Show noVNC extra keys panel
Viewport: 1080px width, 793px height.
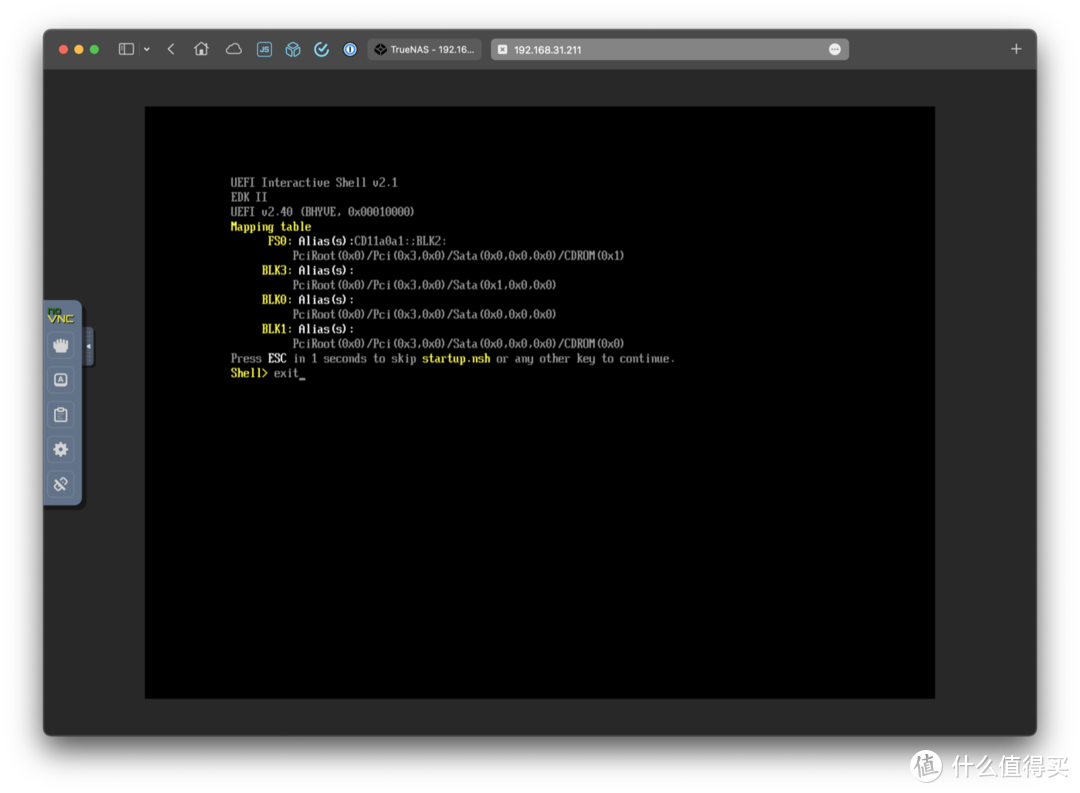(61, 380)
